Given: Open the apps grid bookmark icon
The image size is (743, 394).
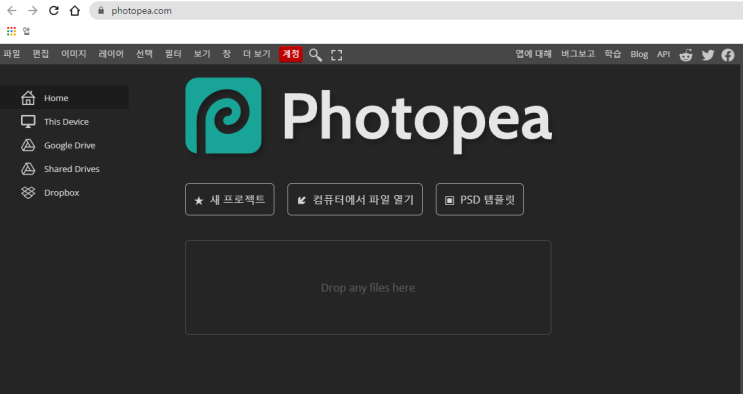Looking at the screenshot, I should 11,31.
